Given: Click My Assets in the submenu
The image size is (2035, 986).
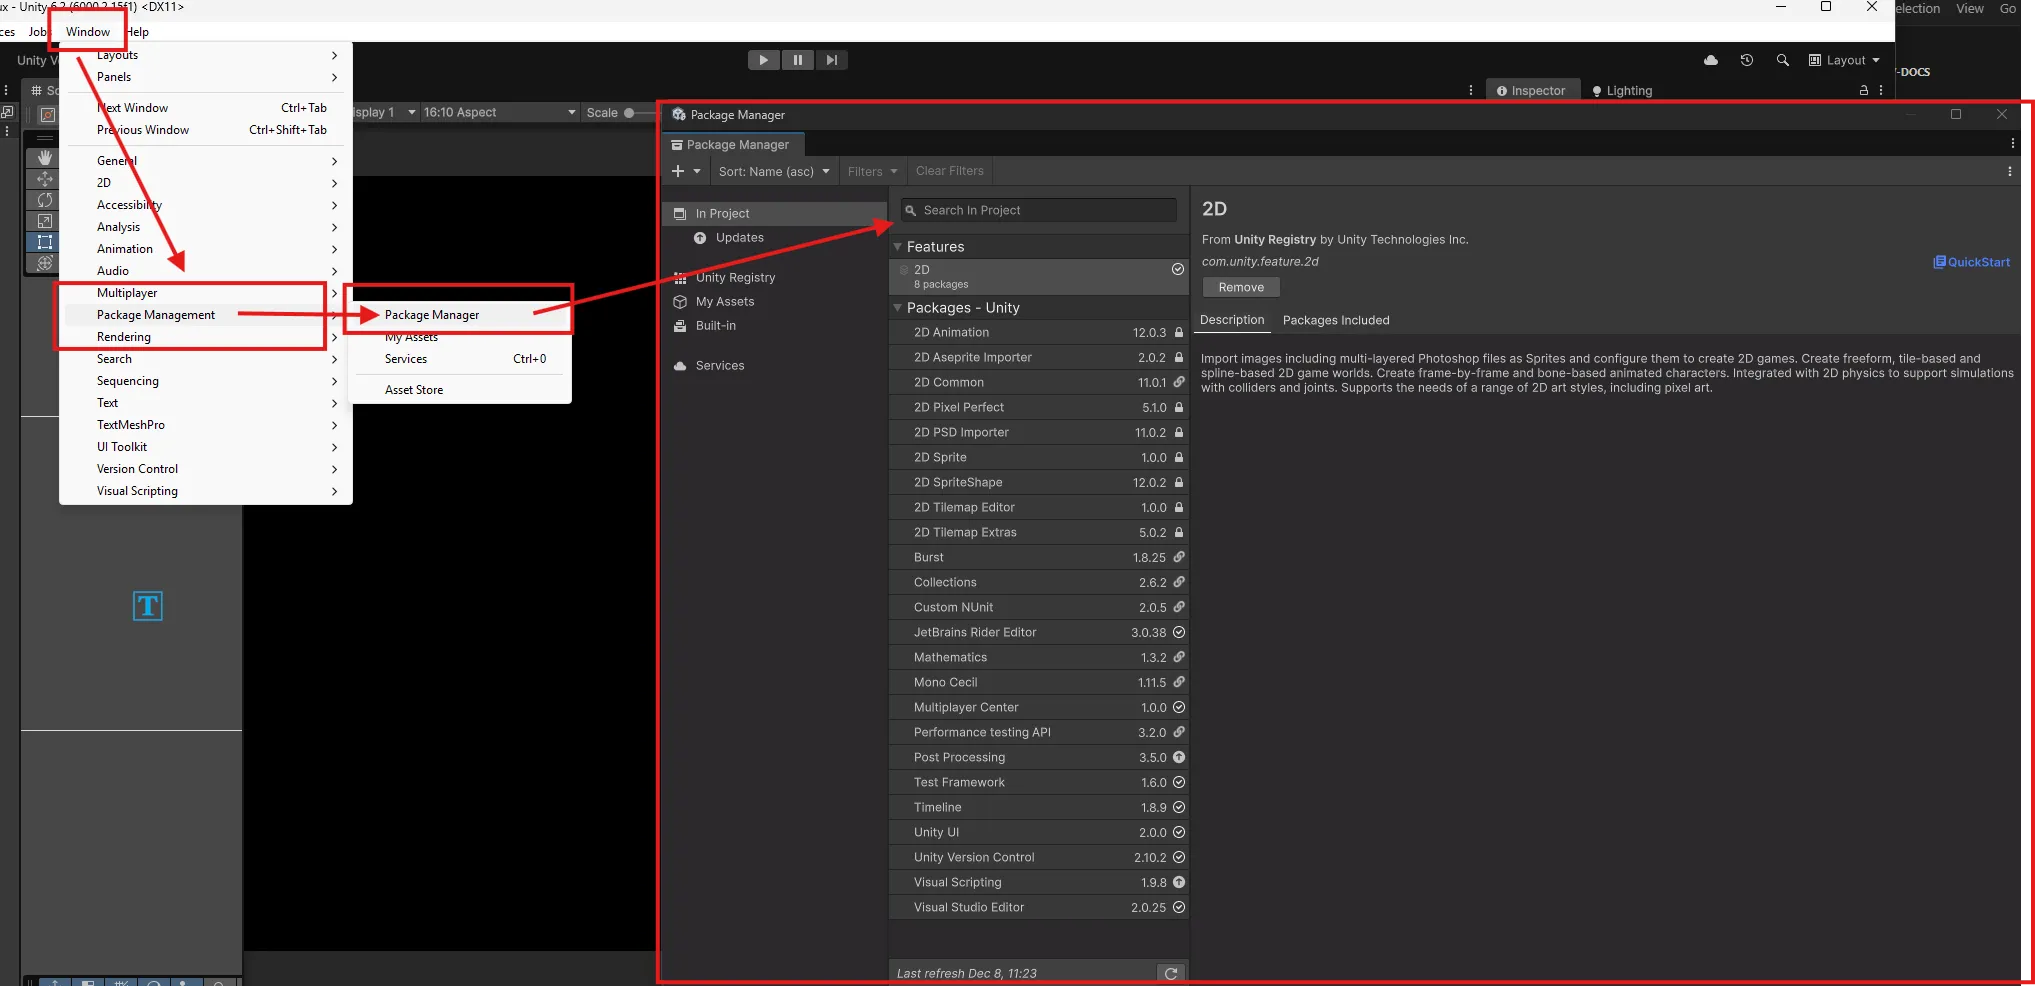Looking at the screenshot, I should tap(460, 337).
